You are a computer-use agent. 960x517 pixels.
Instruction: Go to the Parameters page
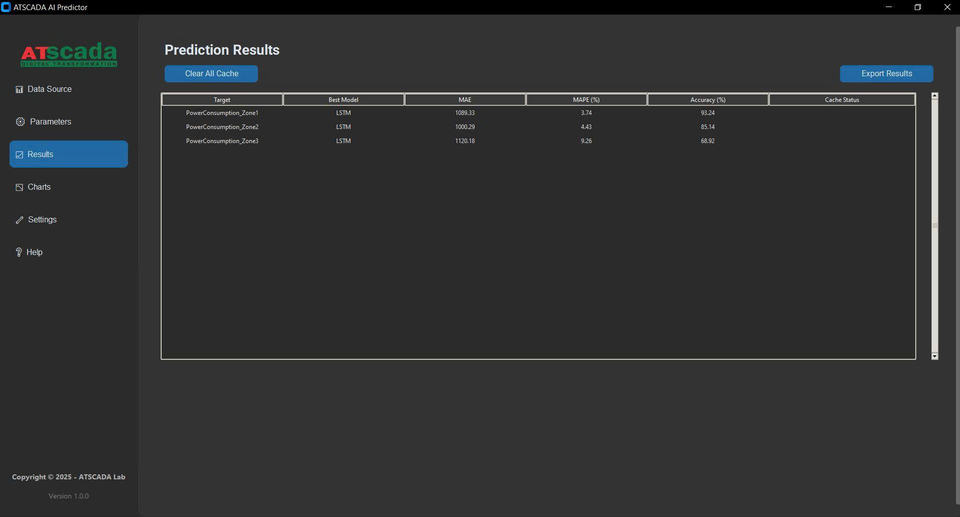69,122
